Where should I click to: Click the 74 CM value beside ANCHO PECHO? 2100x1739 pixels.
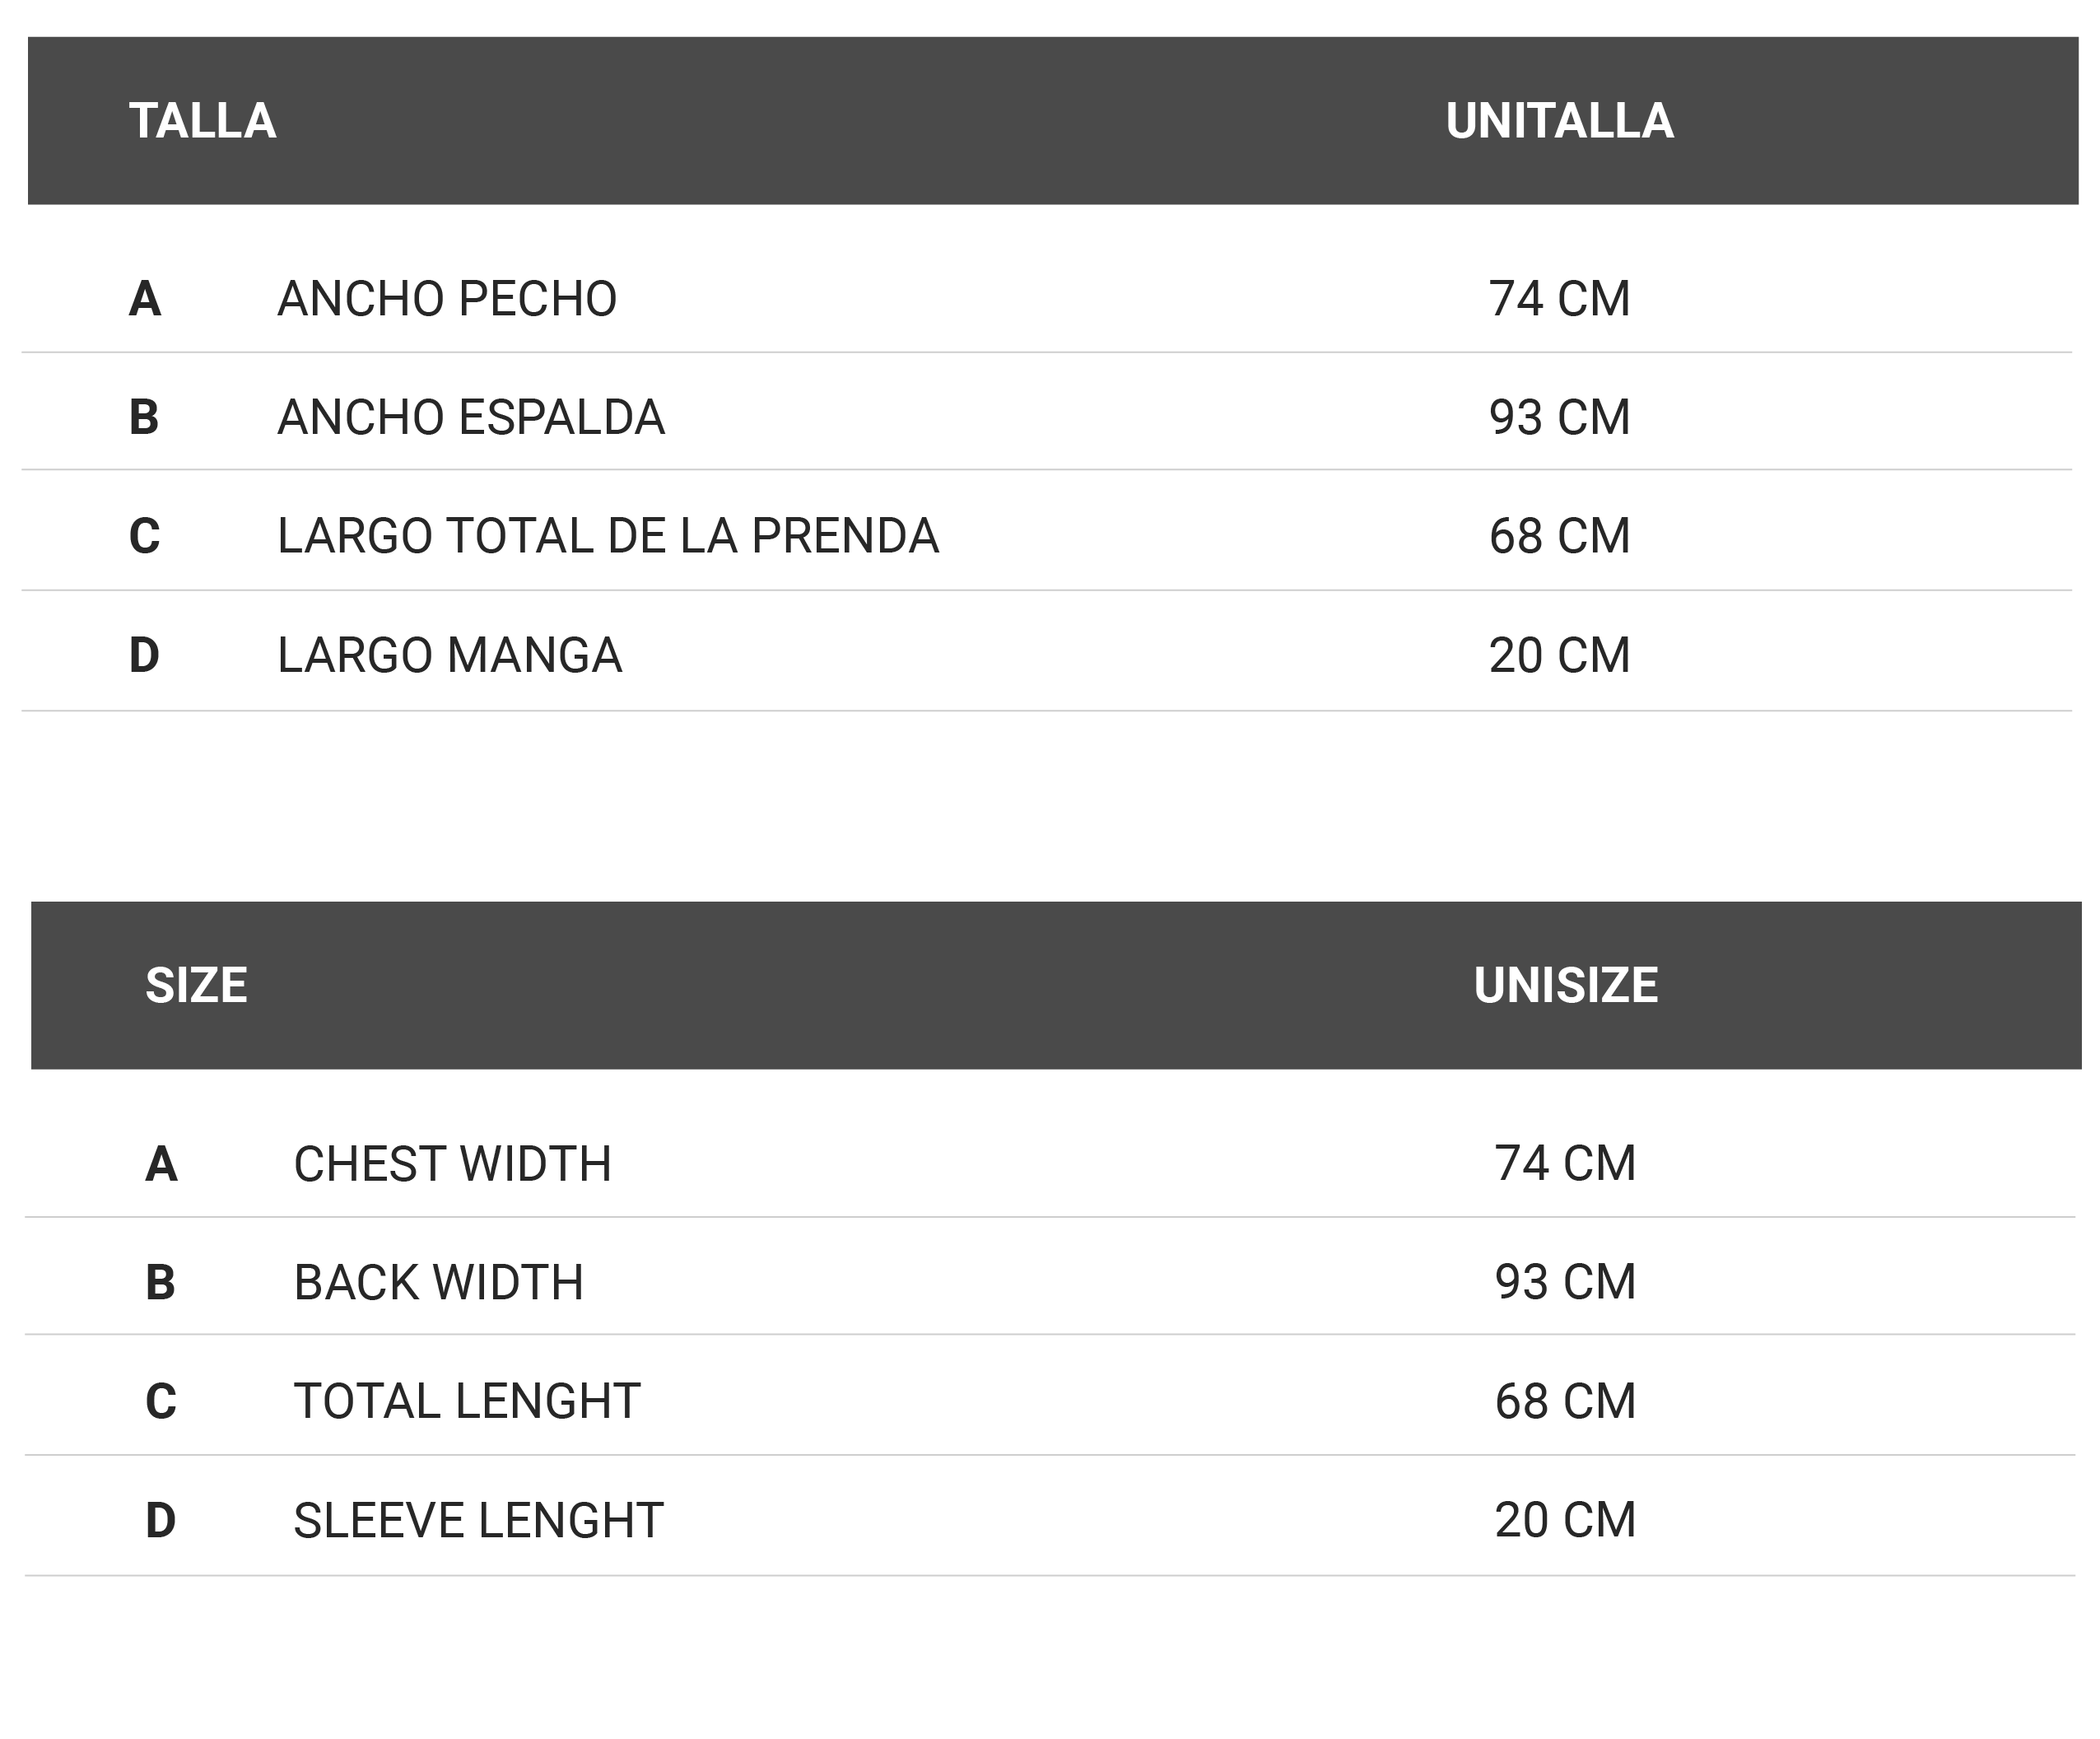1559,299
